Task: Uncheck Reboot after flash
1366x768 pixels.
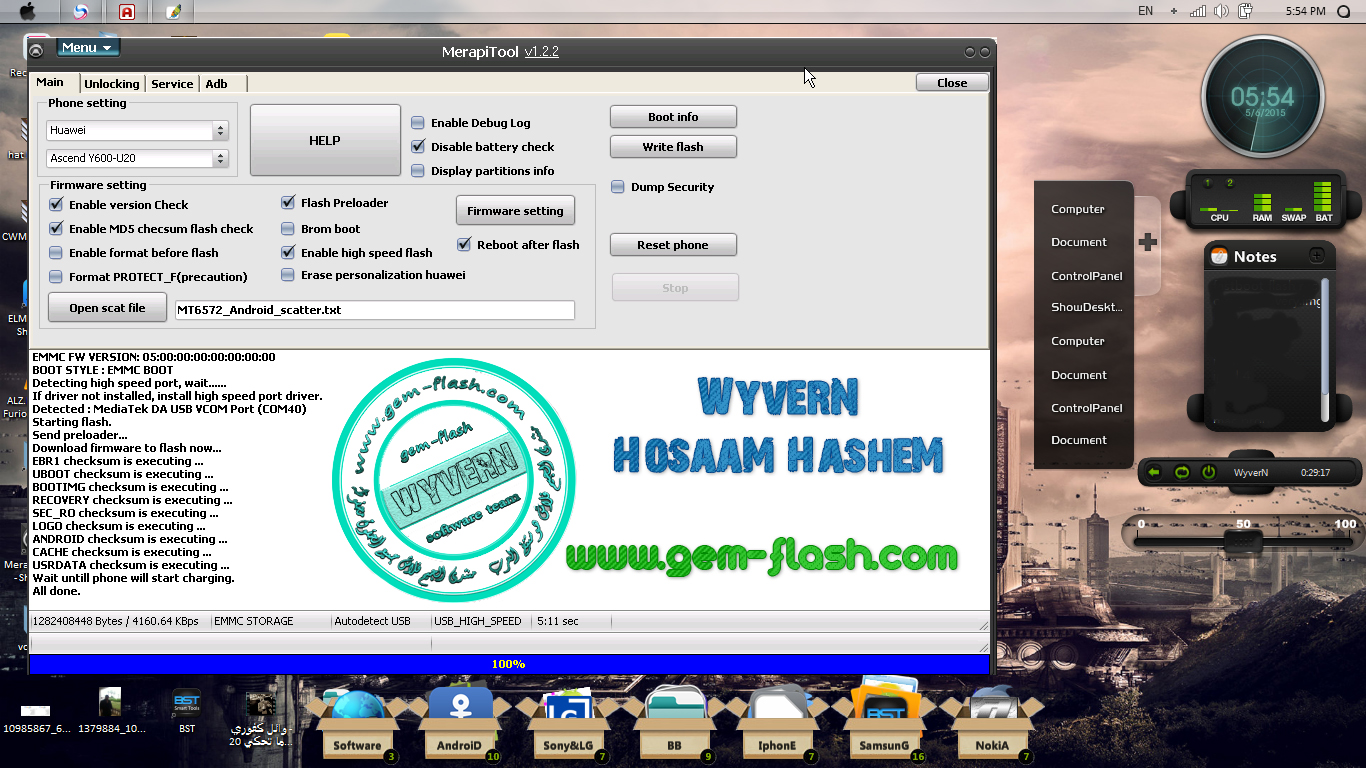Action: click(x=464, y=245)
